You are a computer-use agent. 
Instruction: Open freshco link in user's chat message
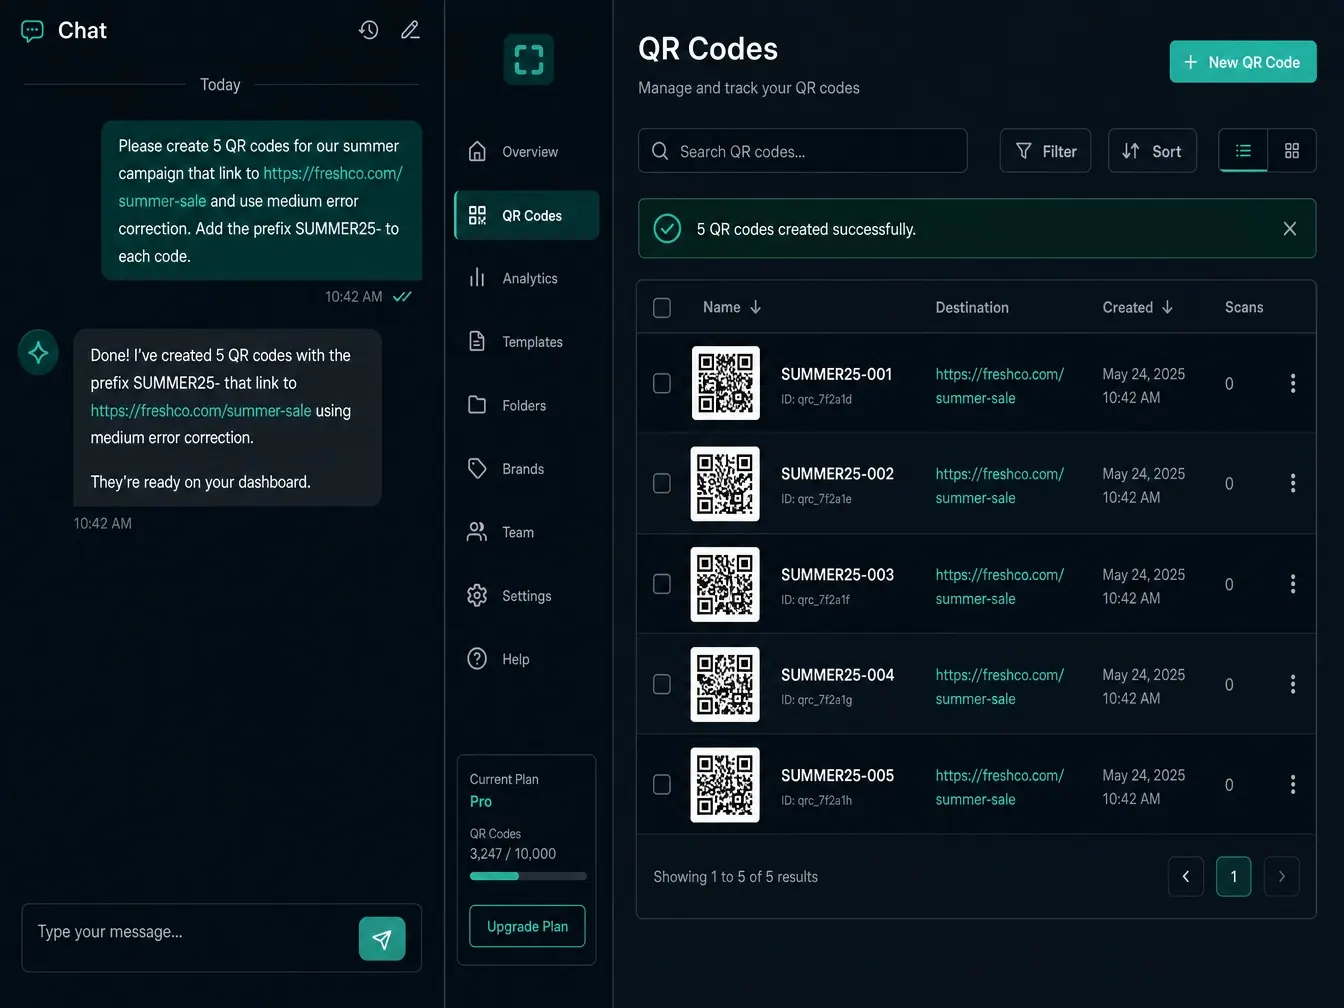(260, 187)
